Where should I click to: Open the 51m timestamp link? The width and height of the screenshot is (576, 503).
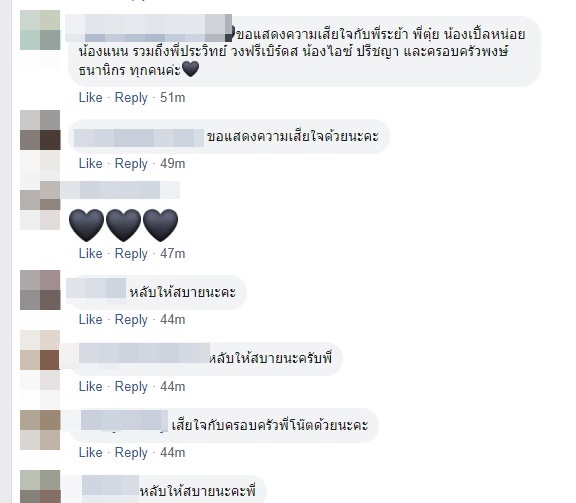point(173,98)
